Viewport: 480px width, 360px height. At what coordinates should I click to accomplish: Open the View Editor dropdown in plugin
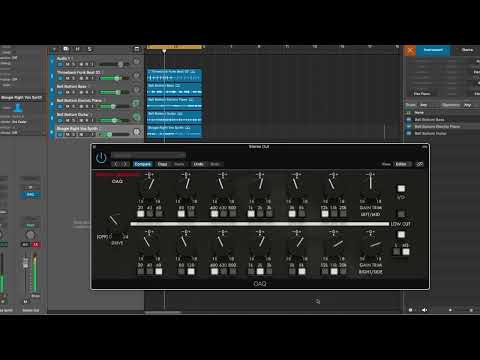click(x=403, y=164)
